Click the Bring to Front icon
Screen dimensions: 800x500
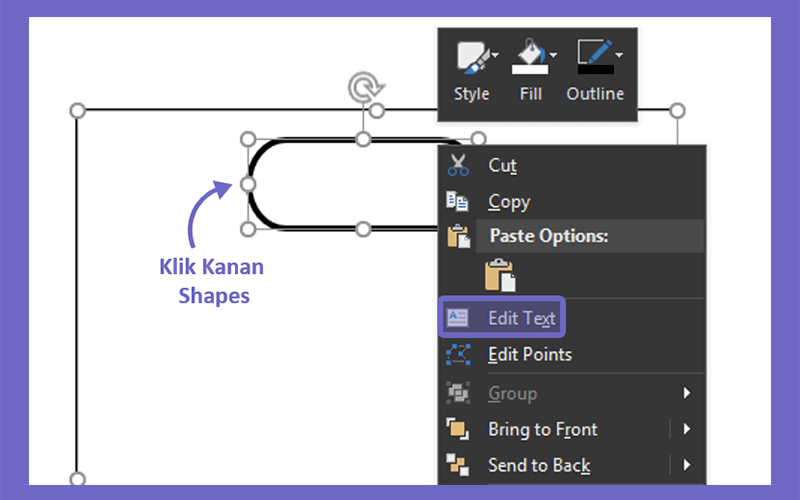[458, 429]
